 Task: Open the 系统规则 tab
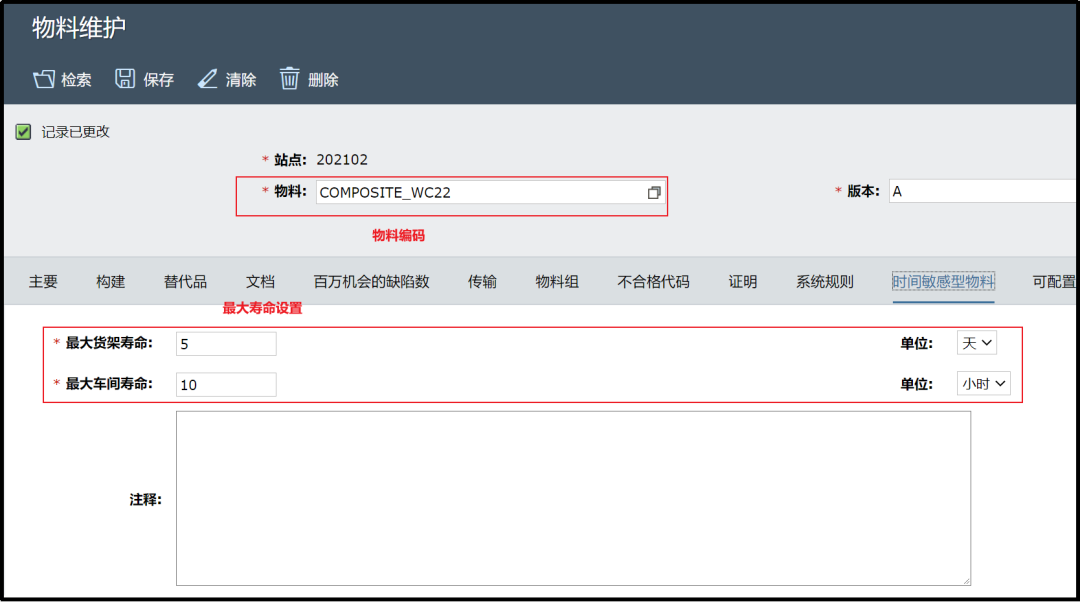coord(824,281)
